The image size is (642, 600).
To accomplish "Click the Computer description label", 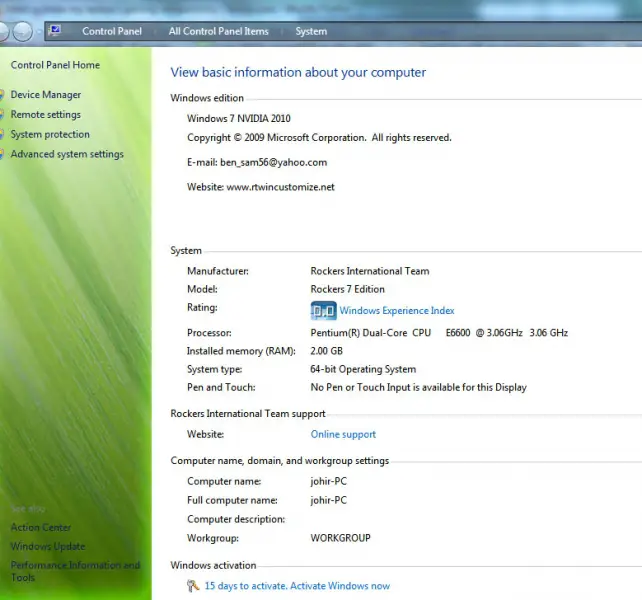I will pyautogui.click(x=236, y=519).
